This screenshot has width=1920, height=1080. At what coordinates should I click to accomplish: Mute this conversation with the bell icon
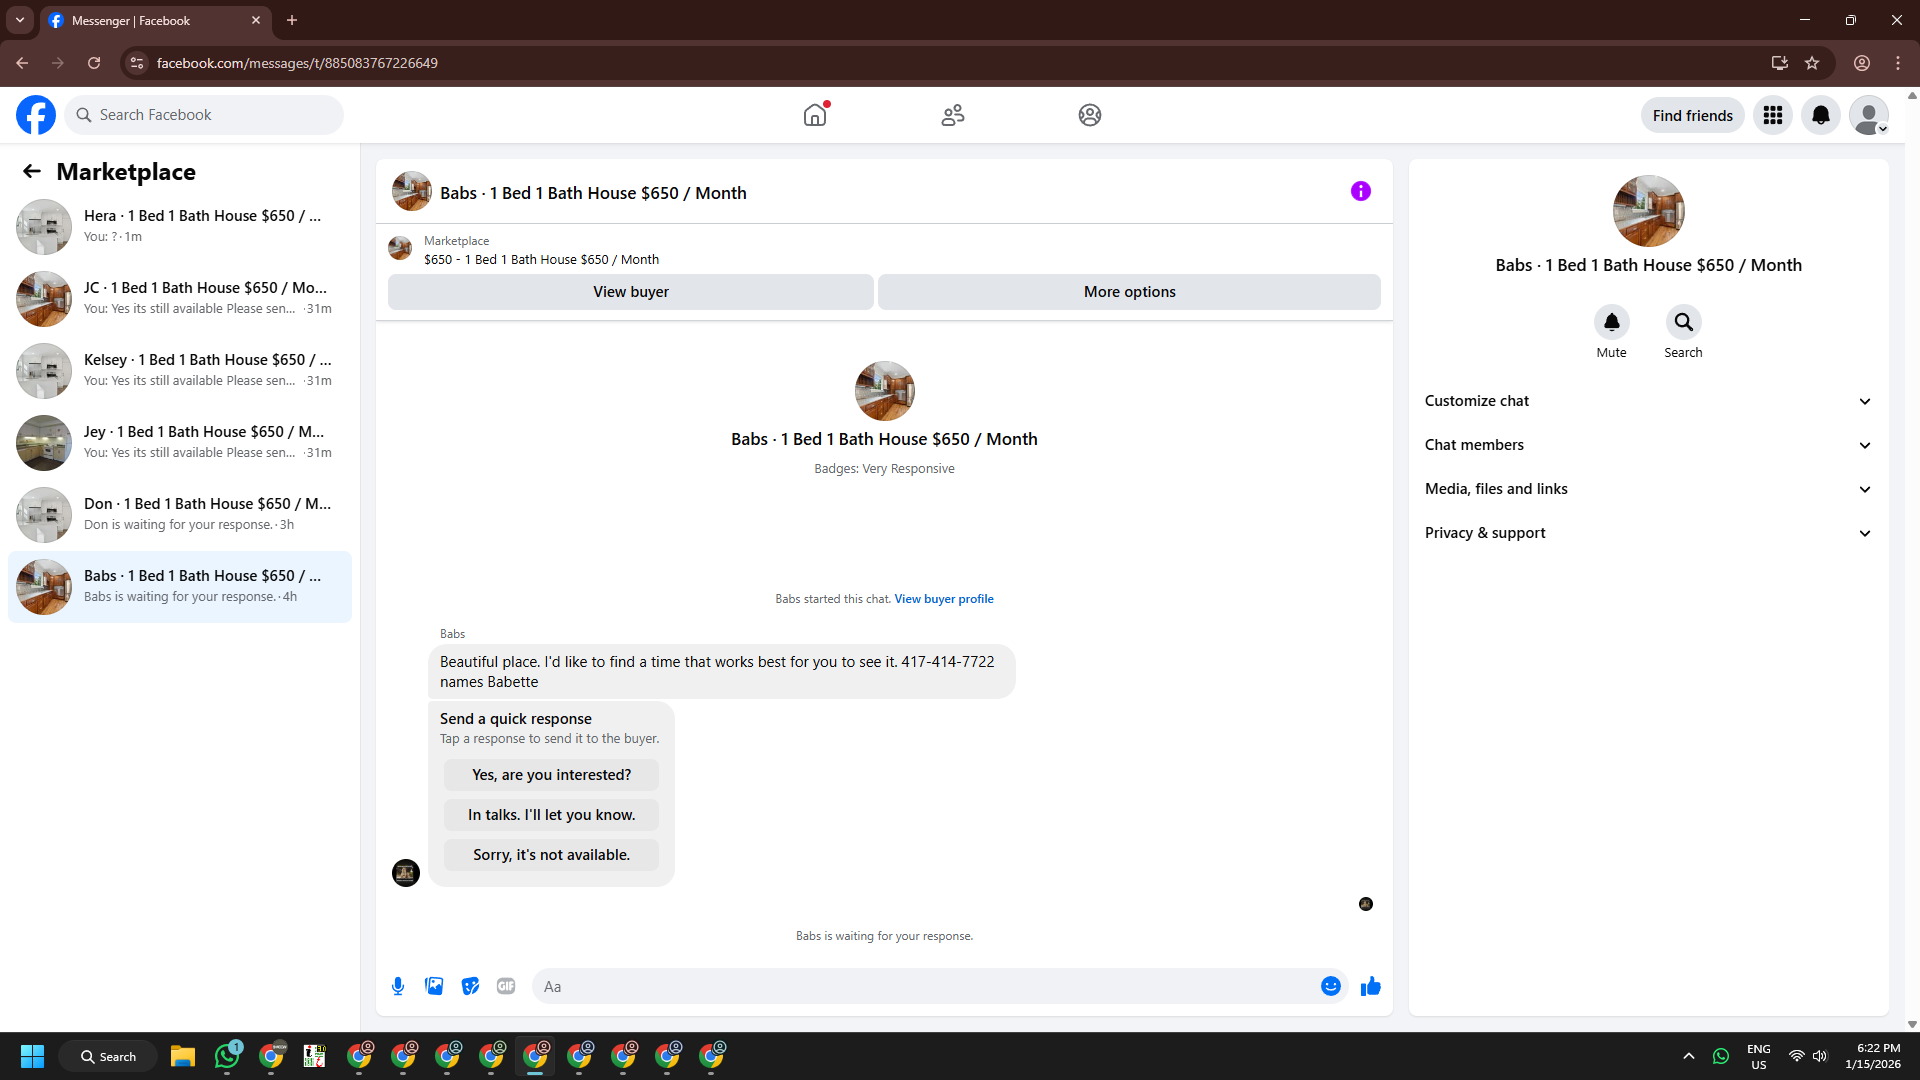[1611, 322]
